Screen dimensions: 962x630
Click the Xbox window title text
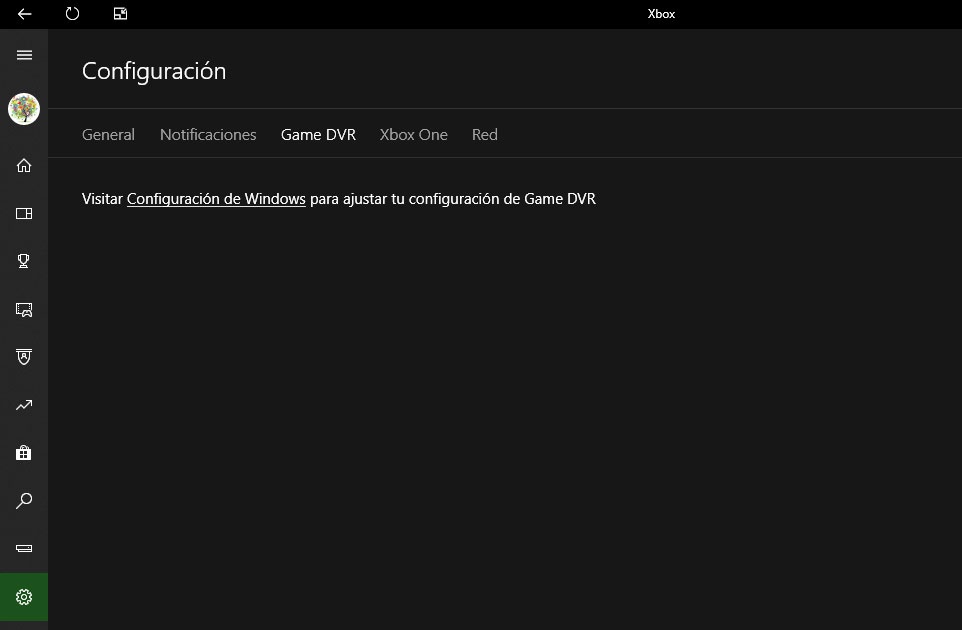coord(661,13)
